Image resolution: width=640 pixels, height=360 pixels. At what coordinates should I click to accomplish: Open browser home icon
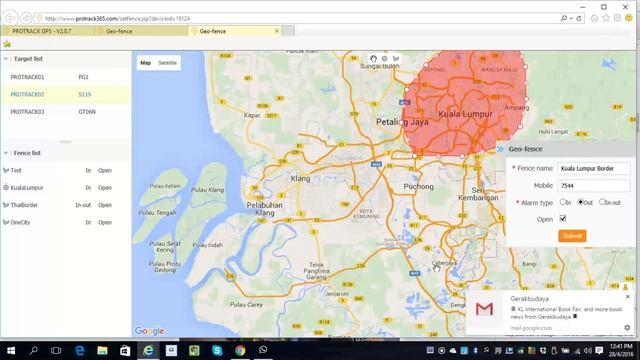click(594, 18)
